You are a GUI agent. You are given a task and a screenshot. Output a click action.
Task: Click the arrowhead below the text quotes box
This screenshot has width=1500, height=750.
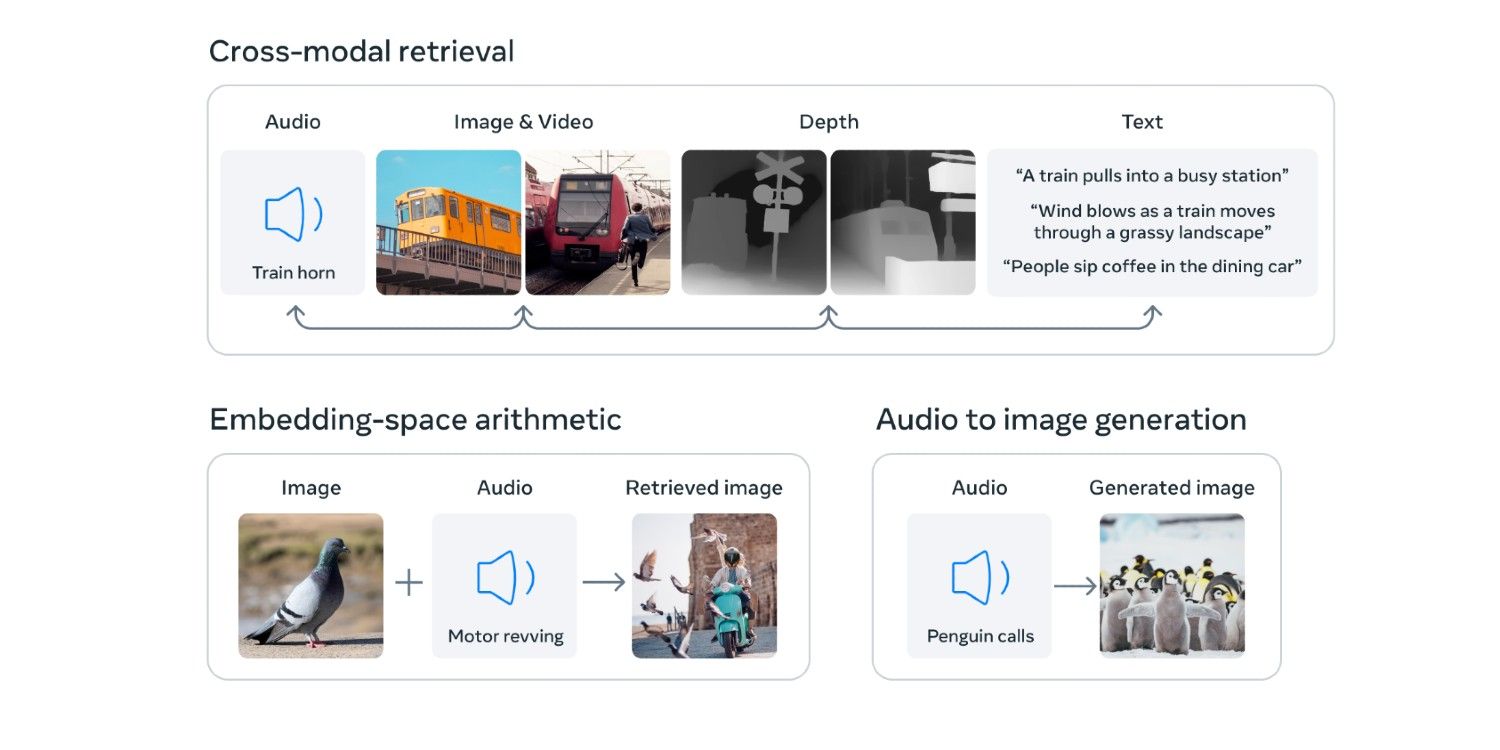[1152, 312]
